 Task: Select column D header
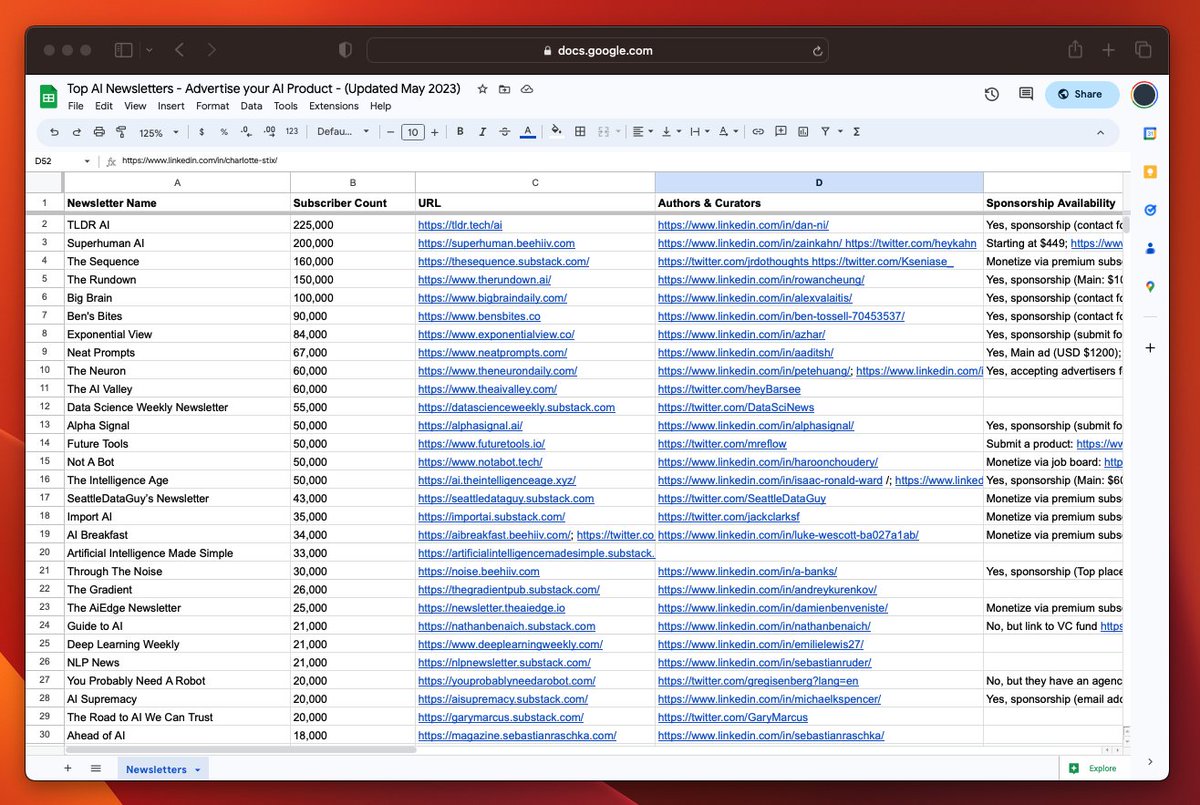click(819, 182)
